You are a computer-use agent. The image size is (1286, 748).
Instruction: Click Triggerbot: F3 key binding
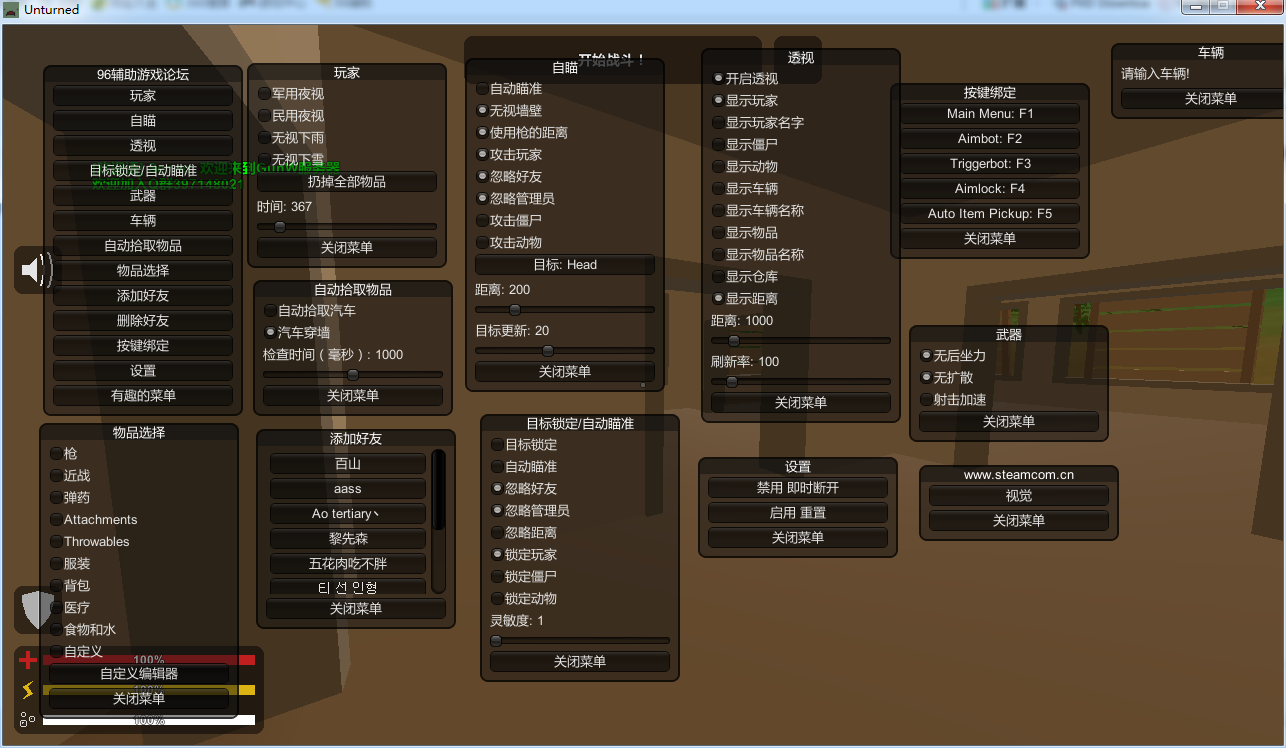[x=990, y=164]
